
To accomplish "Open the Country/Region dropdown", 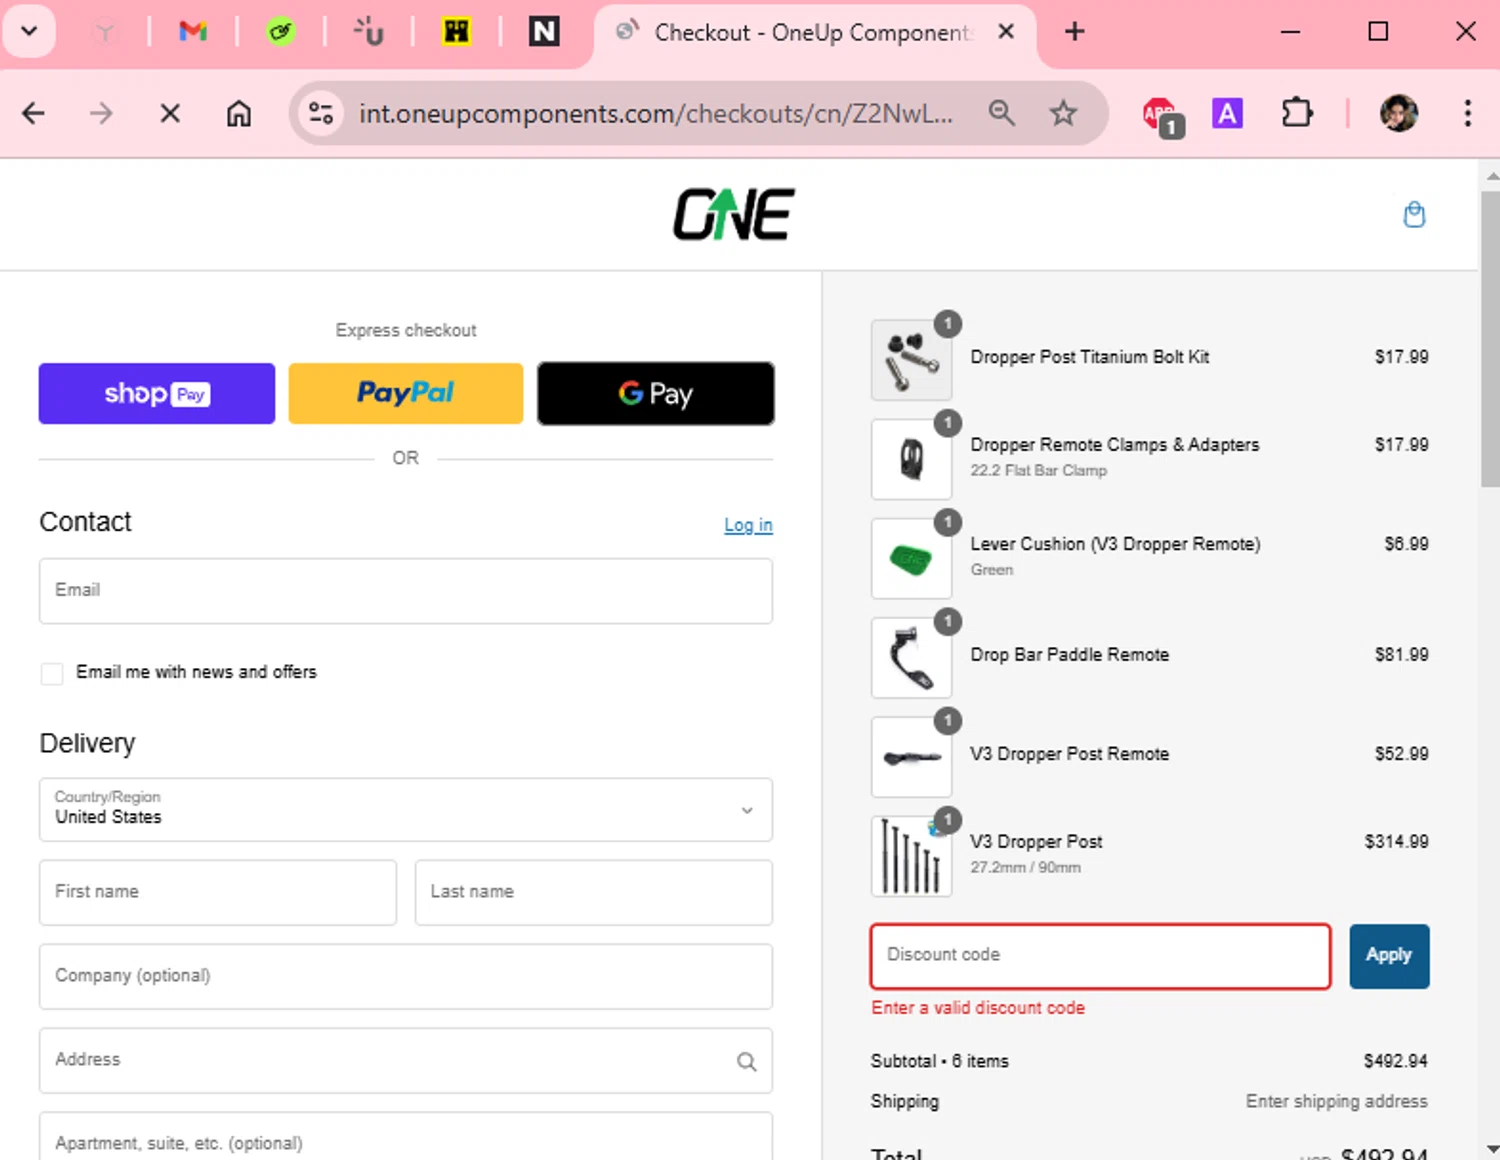I will tap(406, 809).
